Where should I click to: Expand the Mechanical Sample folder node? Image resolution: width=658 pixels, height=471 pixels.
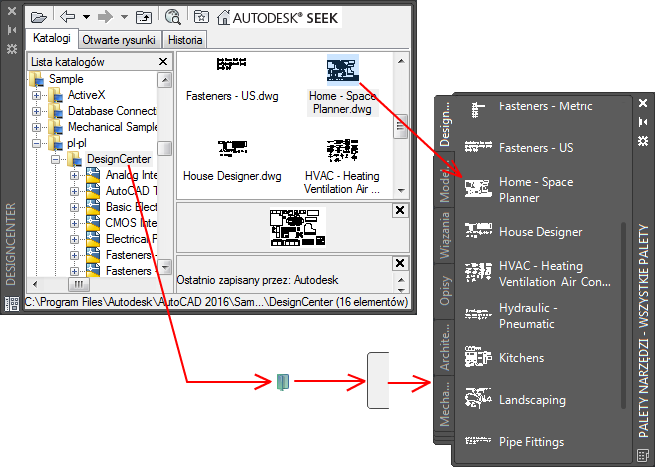tap(37, 127)
